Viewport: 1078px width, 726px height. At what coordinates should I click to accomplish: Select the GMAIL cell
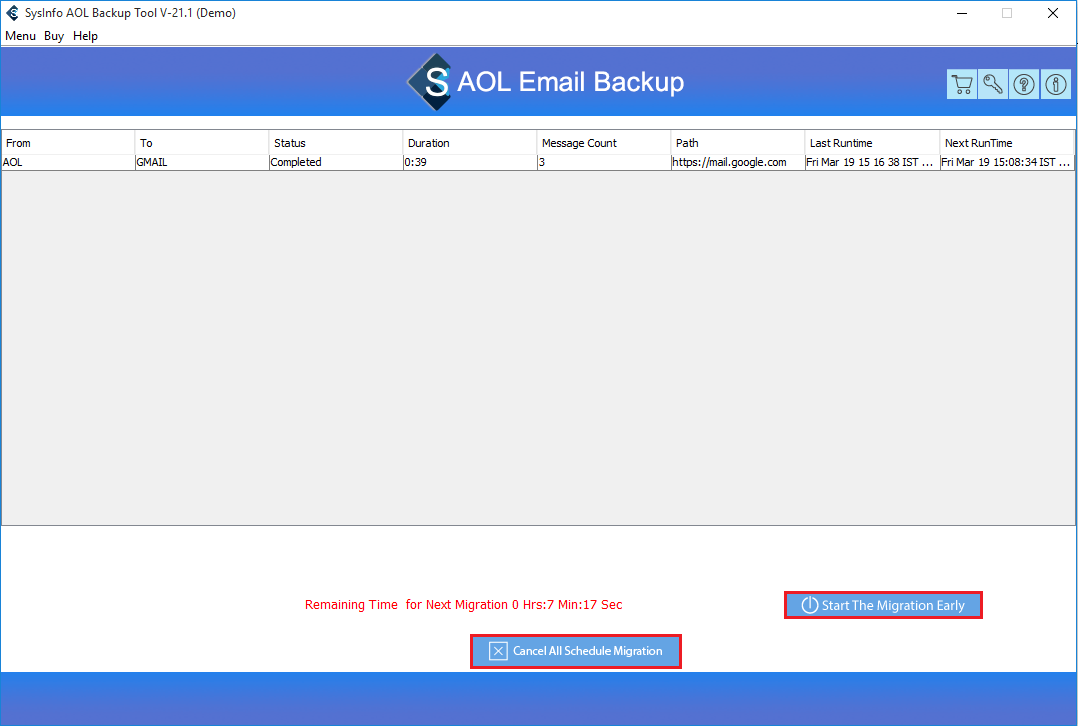(x=202, y=162)
